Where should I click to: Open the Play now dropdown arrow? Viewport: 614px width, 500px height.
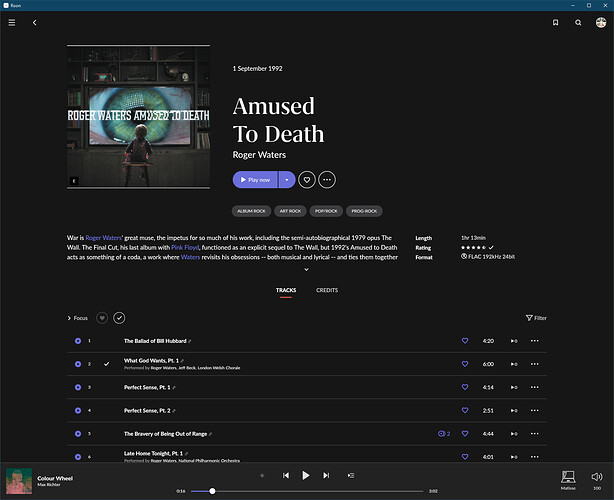pyautogui.click(x=287, y=180)
